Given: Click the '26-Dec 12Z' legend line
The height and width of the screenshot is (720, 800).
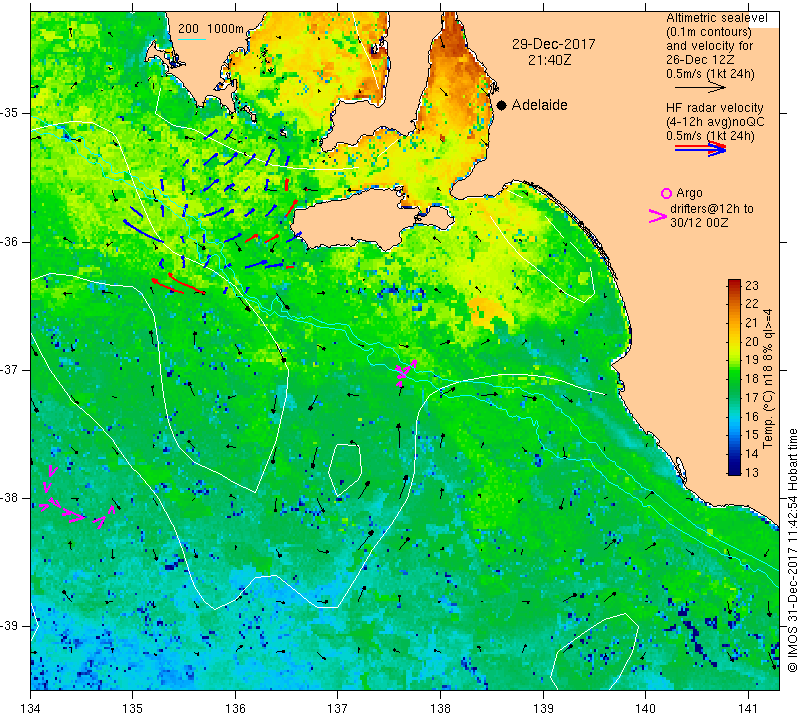Looking at the screenshot, I should coord(701,60).
